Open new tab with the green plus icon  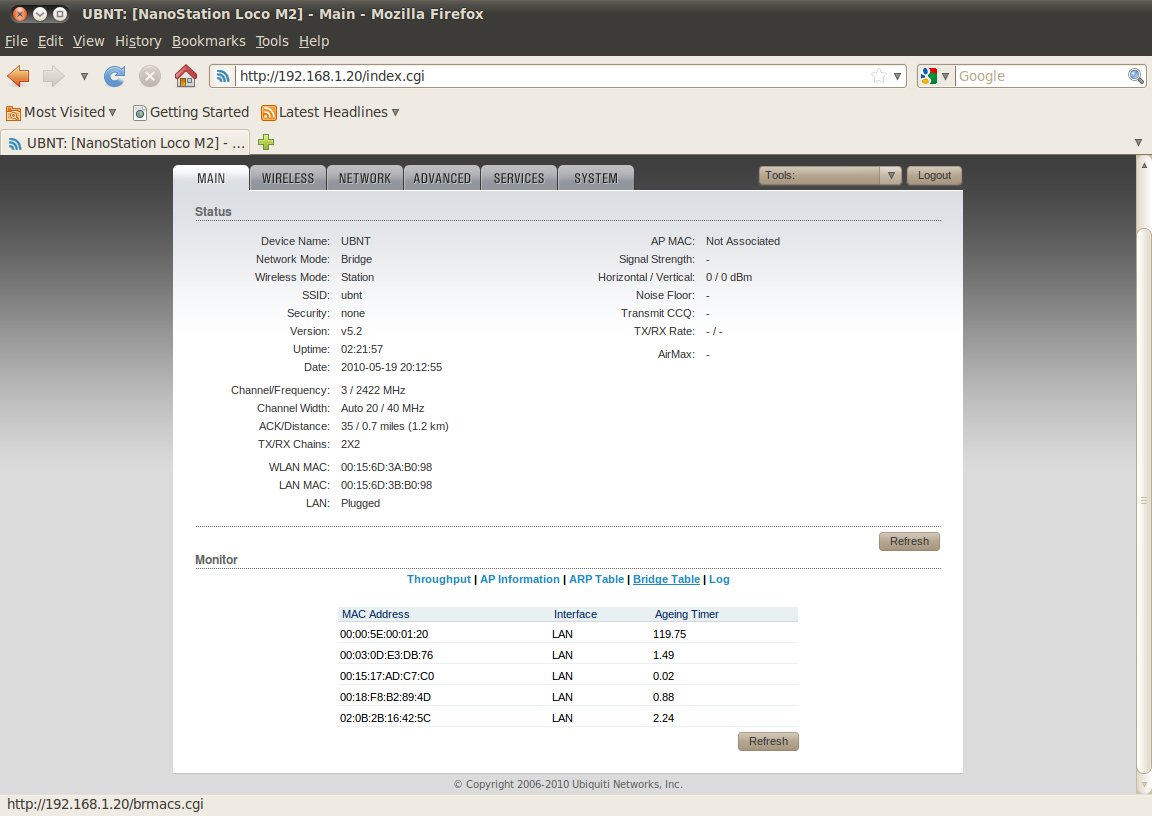point(266,142)
